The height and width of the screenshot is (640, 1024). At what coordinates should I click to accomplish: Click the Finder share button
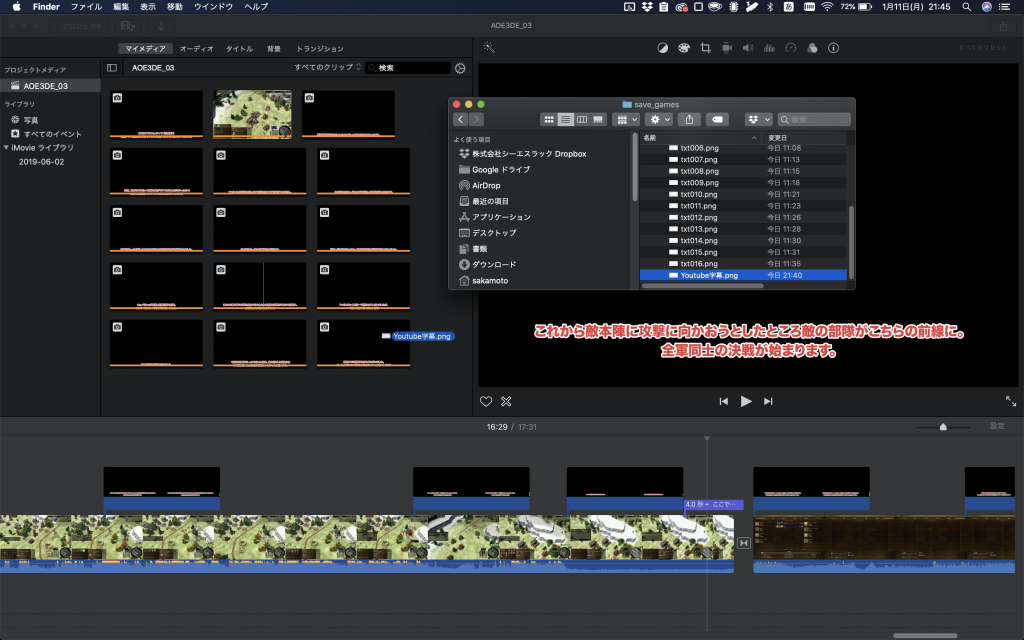coord(689,120)
